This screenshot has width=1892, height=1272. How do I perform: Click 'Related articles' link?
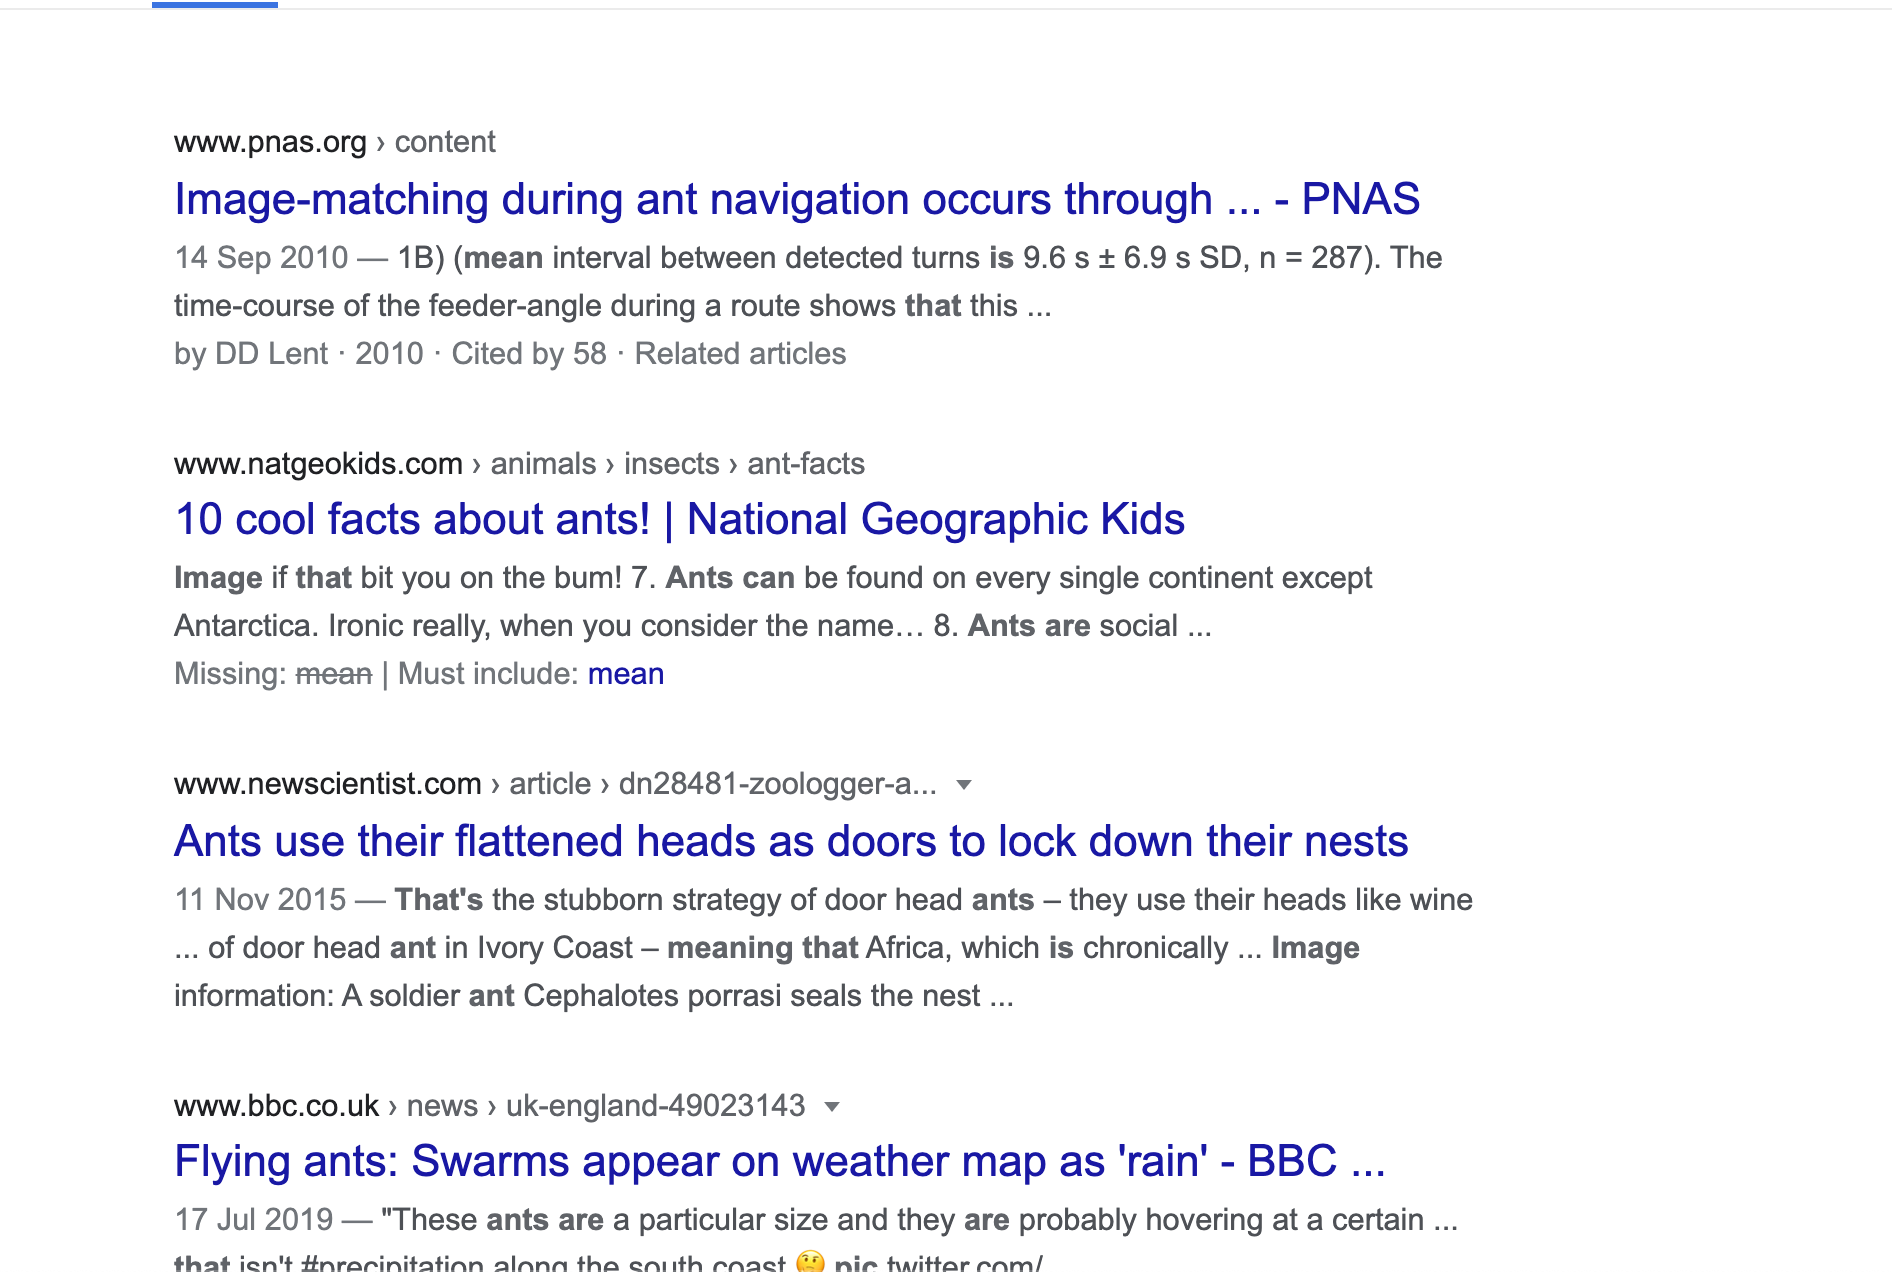[740, 353]
